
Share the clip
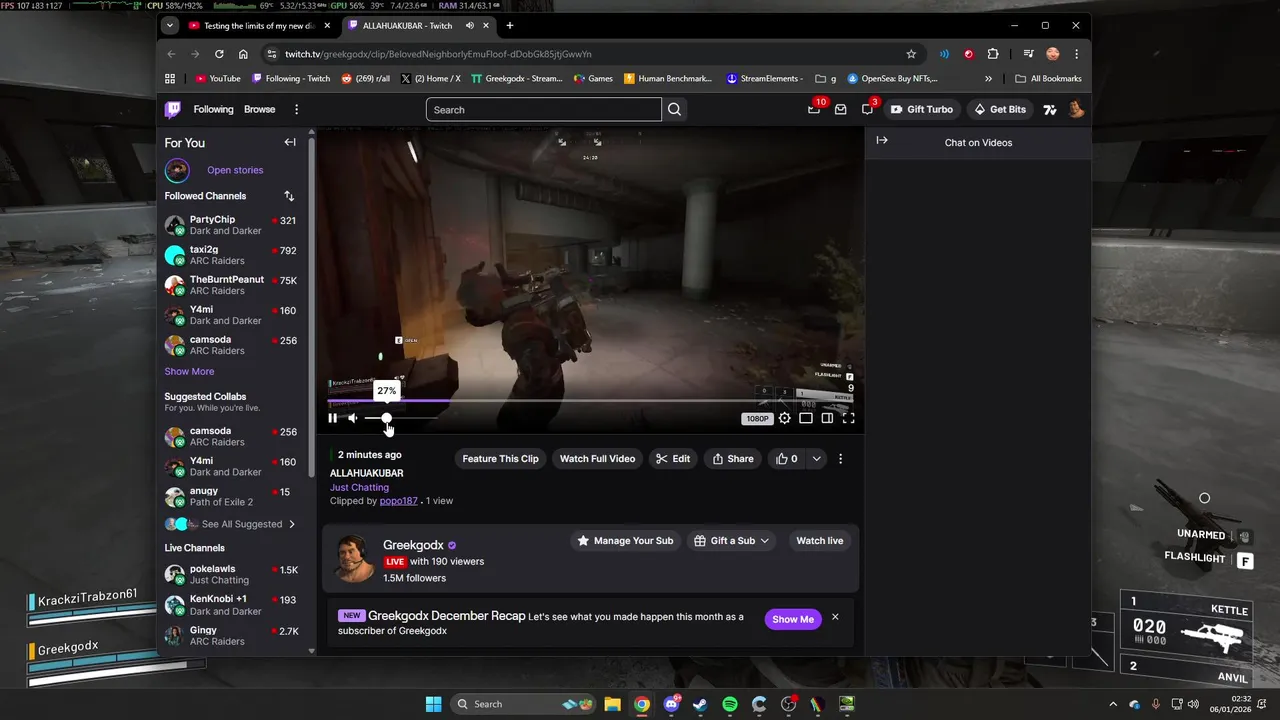pyautogui.click(x=732, y=459)
